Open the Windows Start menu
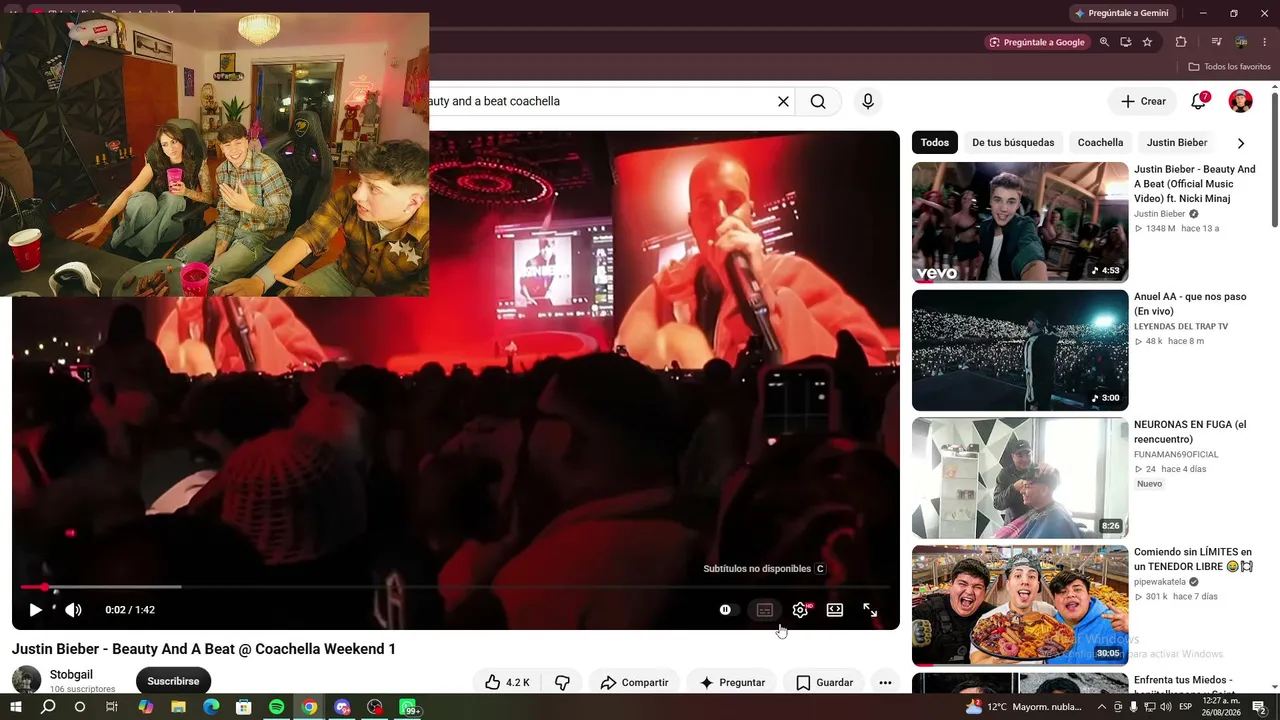1280x720 pixels. 15,707
